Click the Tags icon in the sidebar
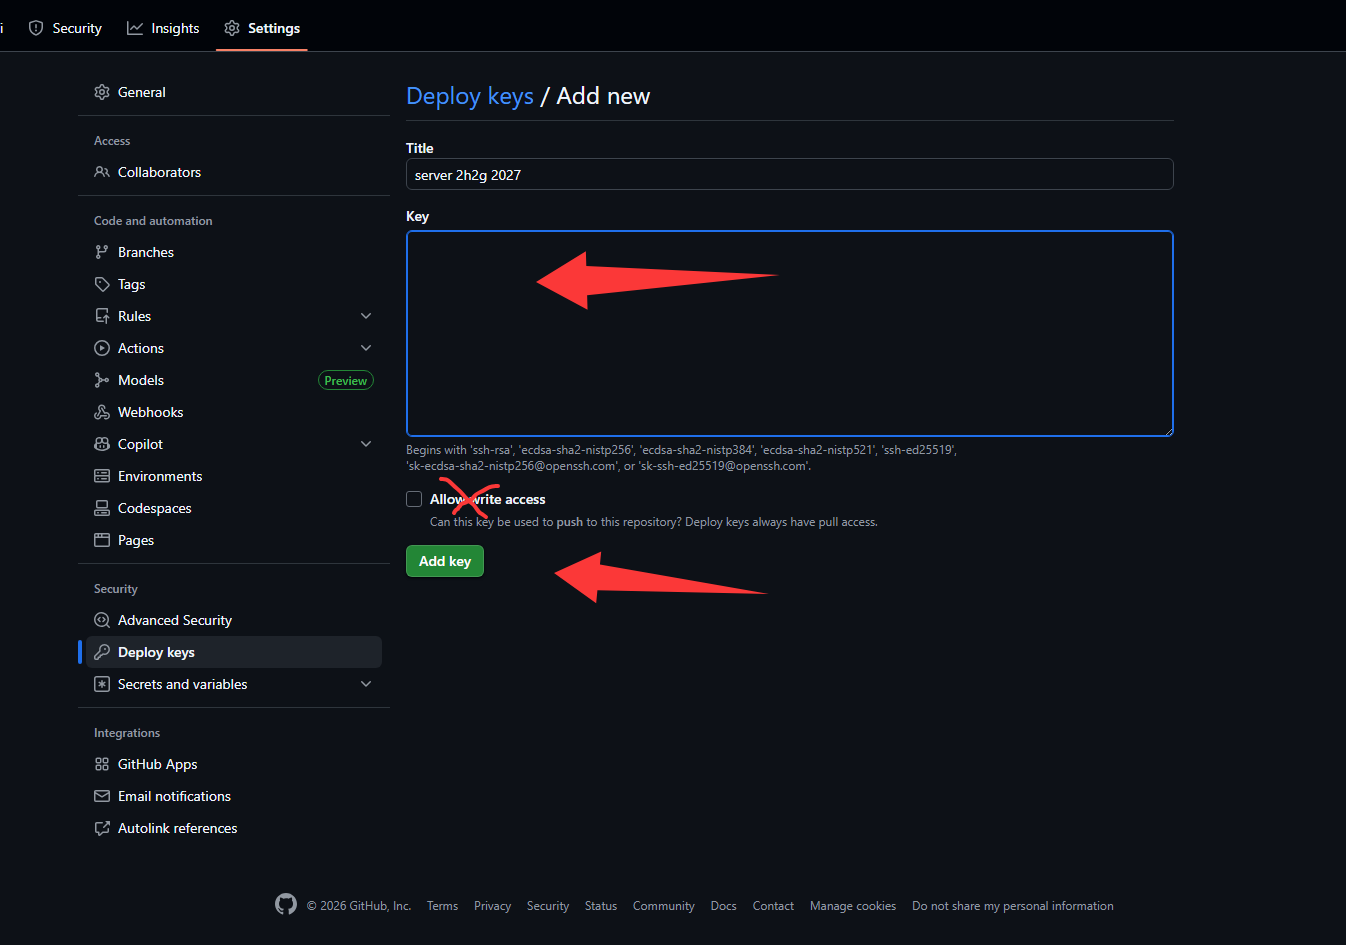Image resolution: width=1346 pixels, height=945 pixels. point(102,284)
